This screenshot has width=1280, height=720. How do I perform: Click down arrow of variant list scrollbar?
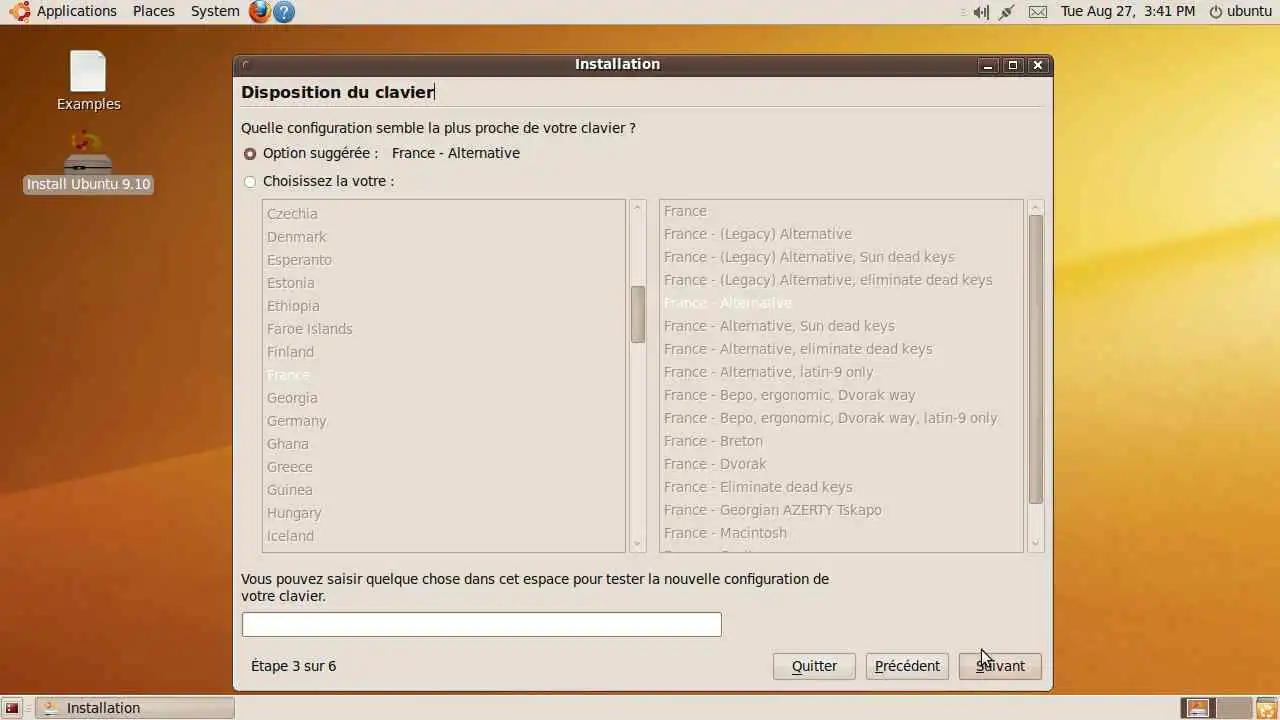point(1036,545)
